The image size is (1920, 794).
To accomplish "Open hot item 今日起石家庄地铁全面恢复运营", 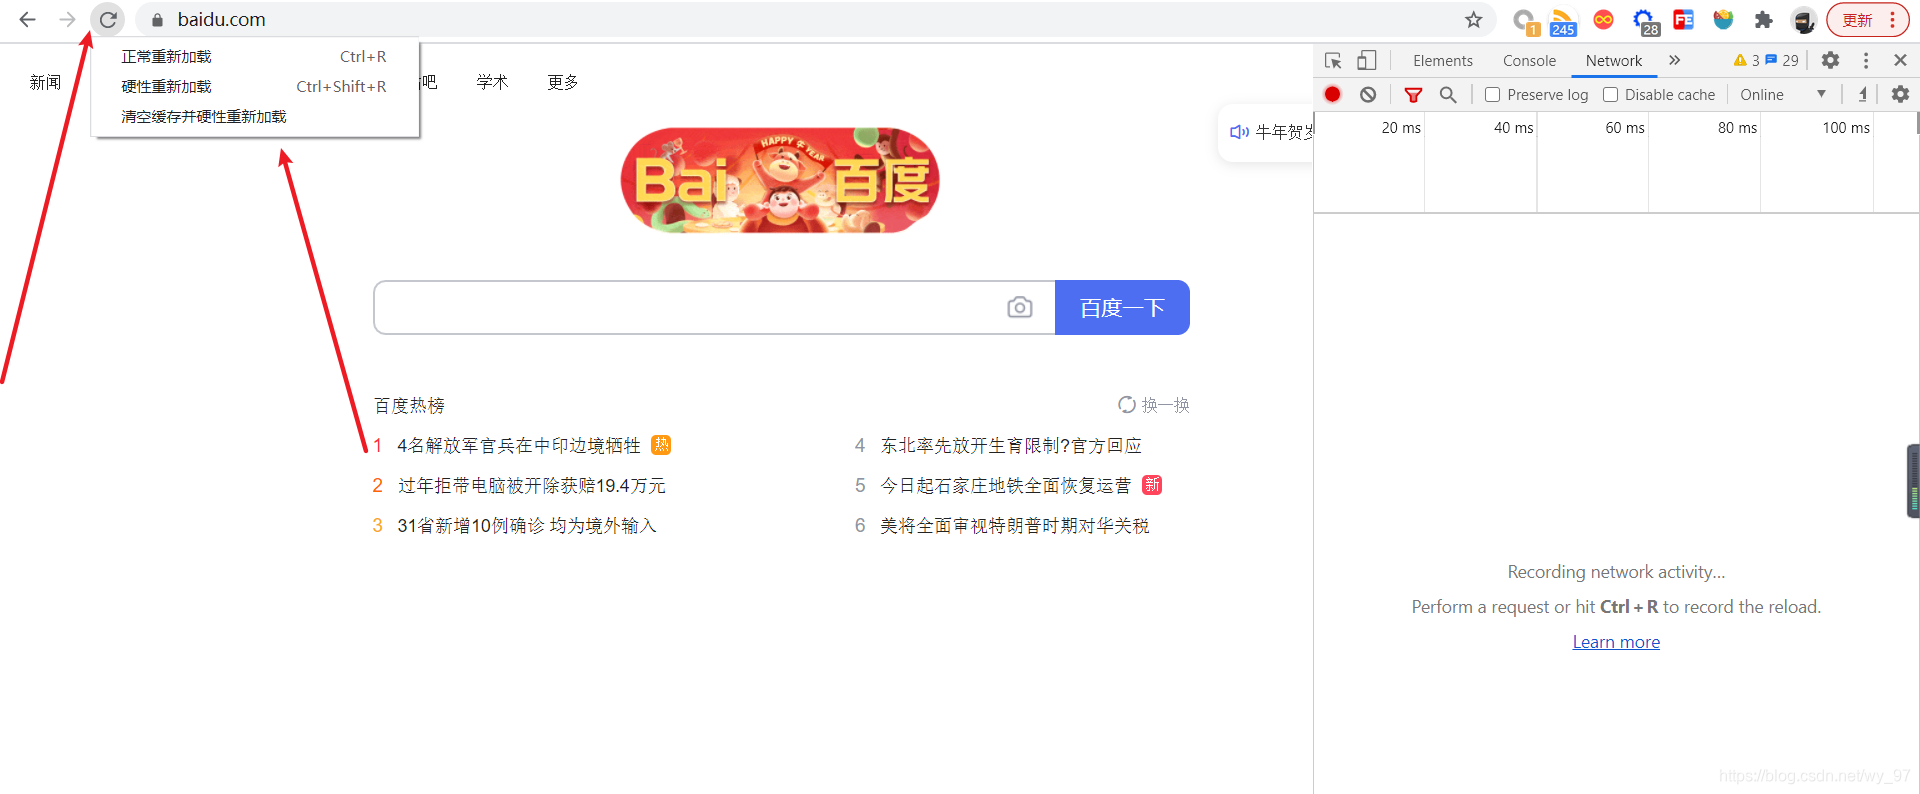I will point(1005,485).
